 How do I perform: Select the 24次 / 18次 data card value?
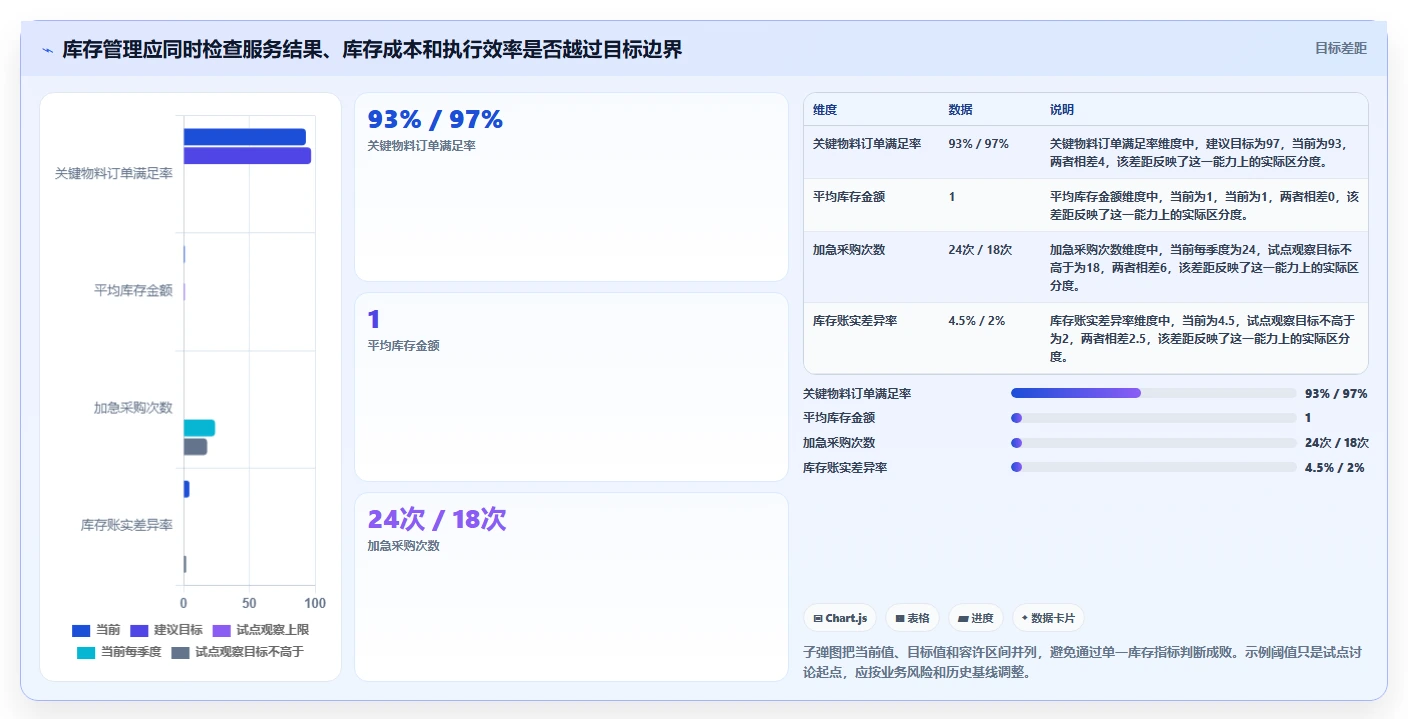point(437,520)
